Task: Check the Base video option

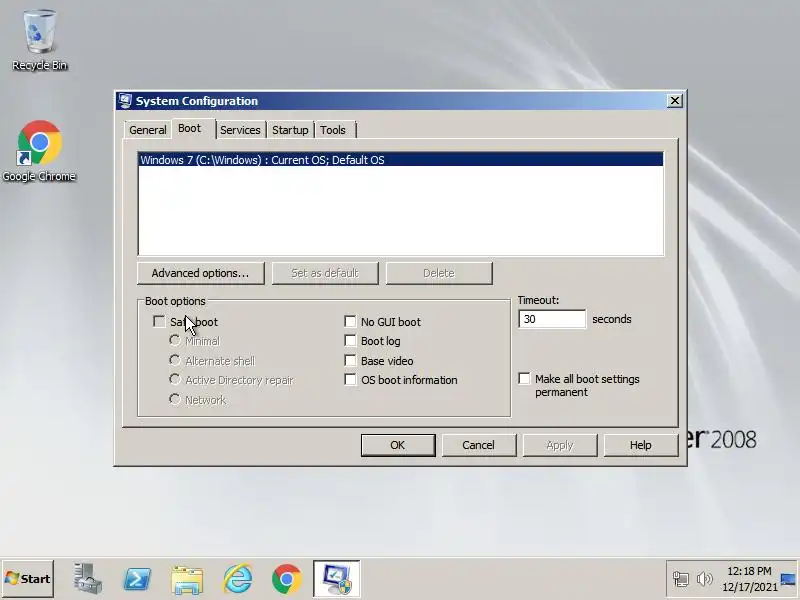Action: pos(350,361)
